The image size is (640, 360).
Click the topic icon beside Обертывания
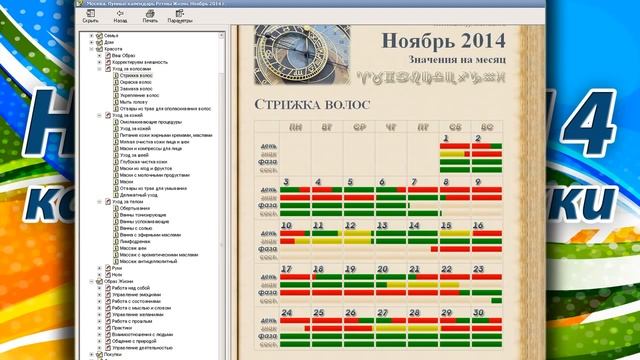click(x=116, y=208)
